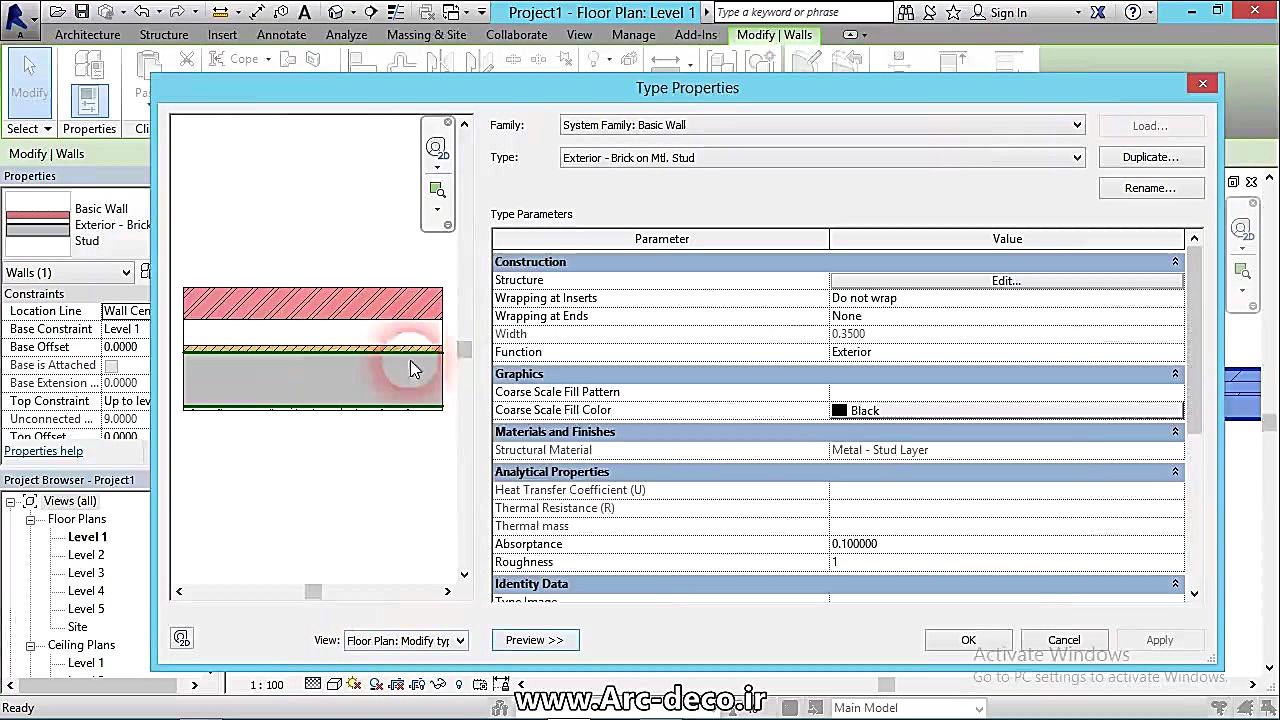Click the Properties palette icon in ribbon
The height and width of the screenshot is (720, 1280).
89,100
